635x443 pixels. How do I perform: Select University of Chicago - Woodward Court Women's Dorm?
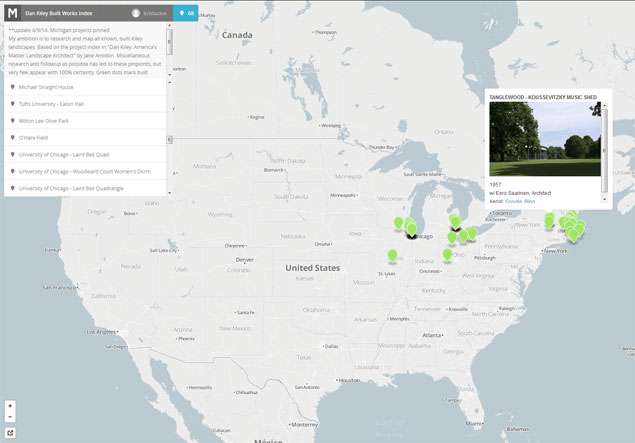[x=85, y=172]
